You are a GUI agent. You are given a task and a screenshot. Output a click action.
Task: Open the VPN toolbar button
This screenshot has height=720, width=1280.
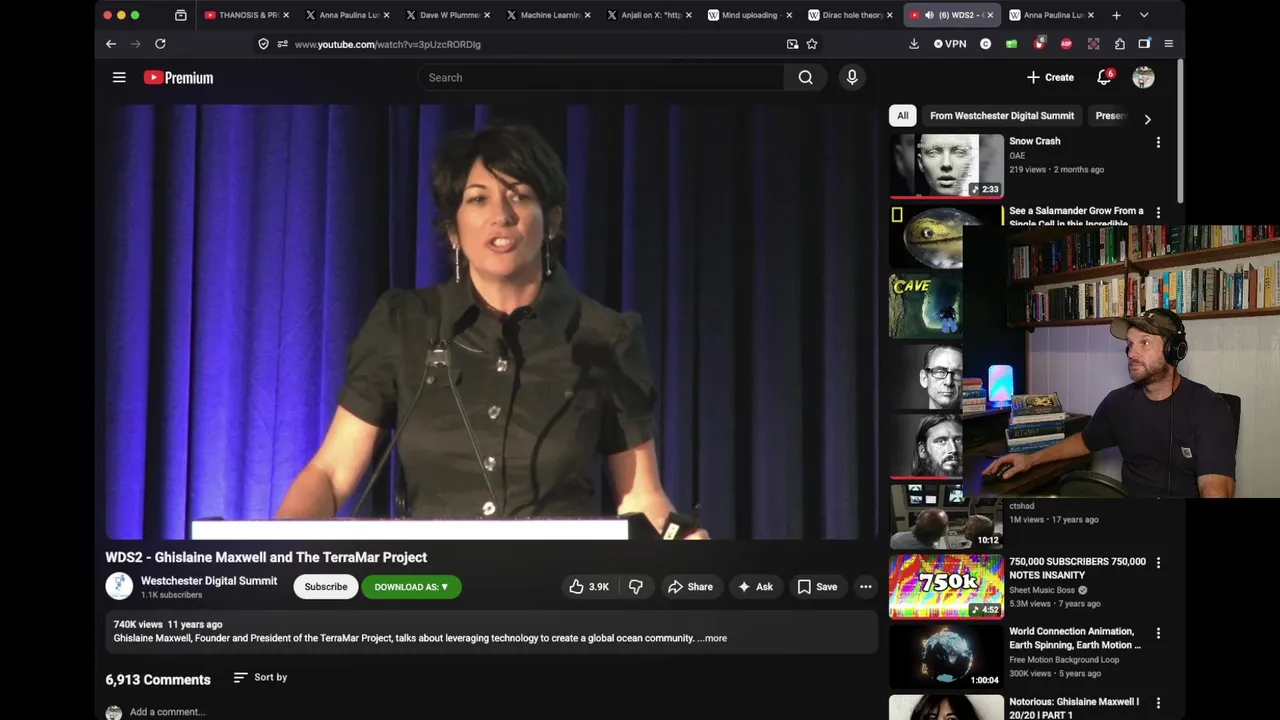(x=950, y=44)
